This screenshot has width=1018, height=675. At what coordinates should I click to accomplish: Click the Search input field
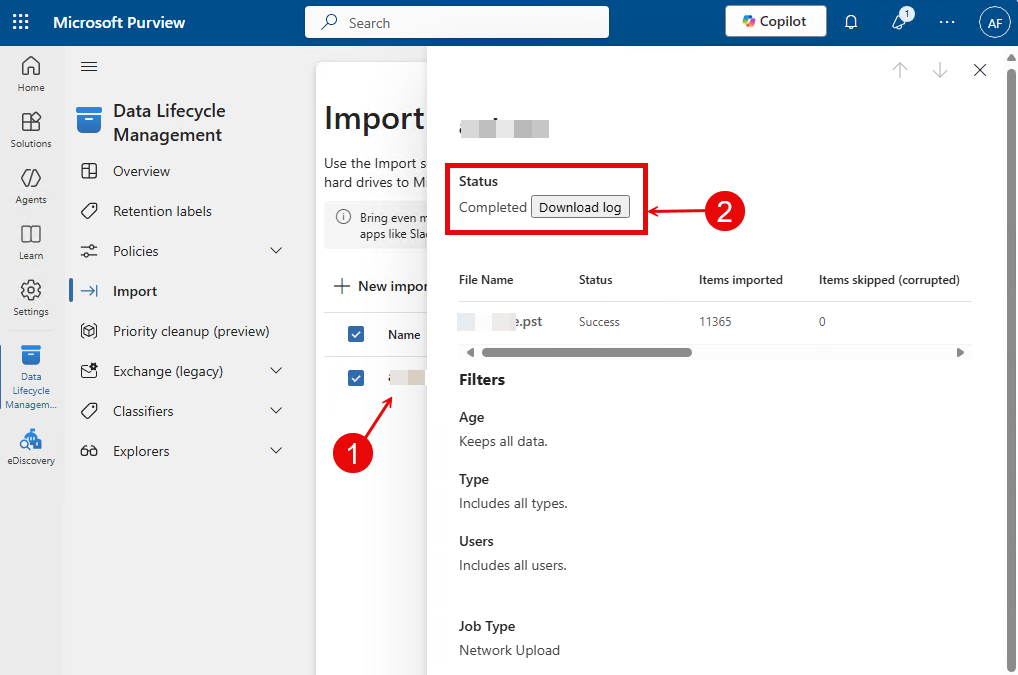(x=457, y=22)
